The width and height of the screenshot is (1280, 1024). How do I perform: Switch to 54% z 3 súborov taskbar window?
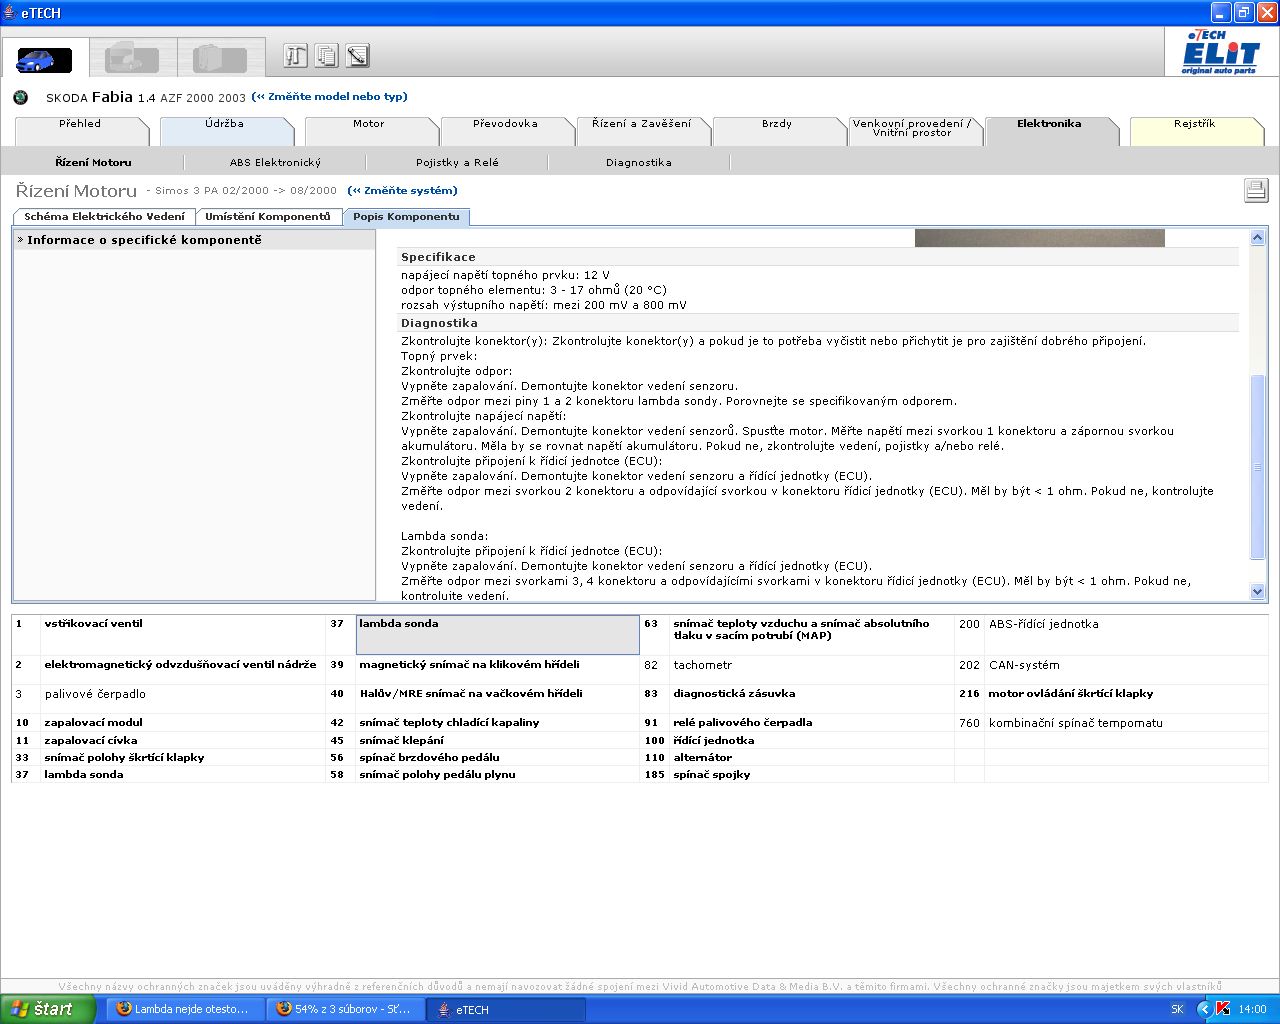pos(345,1009)
